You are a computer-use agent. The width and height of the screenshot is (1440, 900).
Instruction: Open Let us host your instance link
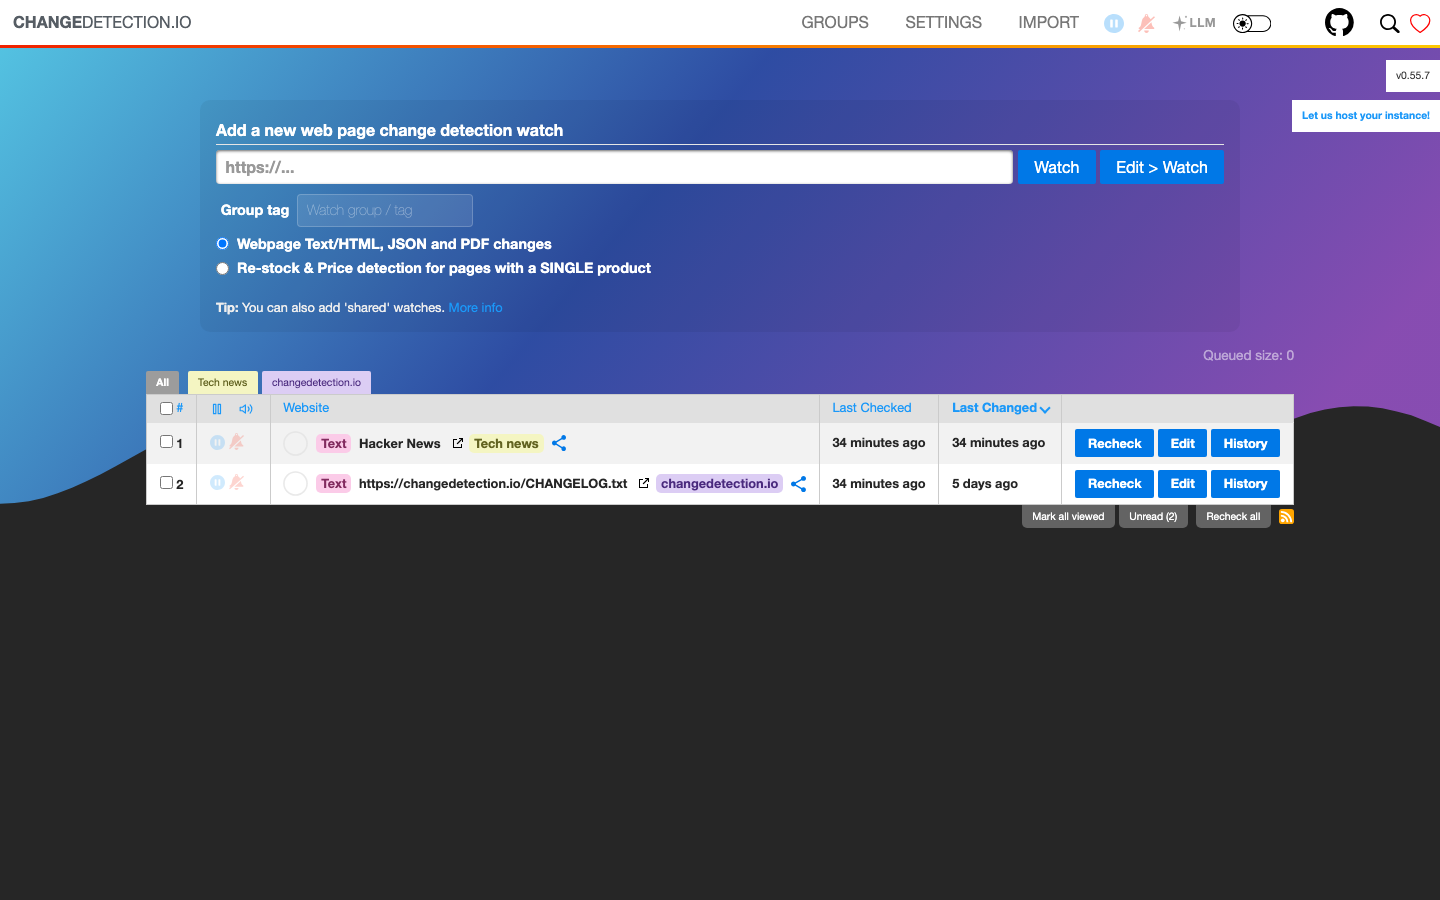[1366, 116]
